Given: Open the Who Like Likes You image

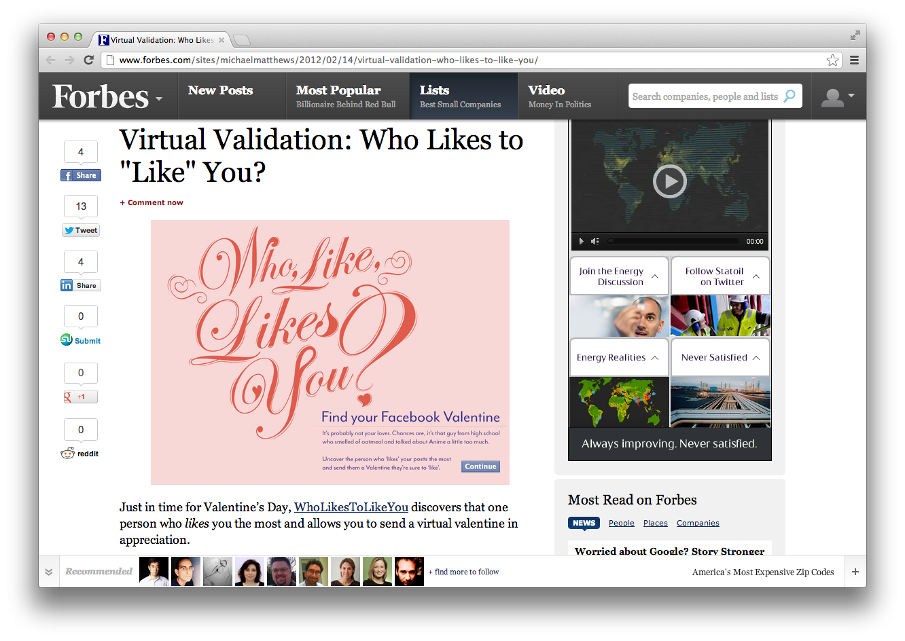Looking at the screenshot, I should (x=330, y=352).
